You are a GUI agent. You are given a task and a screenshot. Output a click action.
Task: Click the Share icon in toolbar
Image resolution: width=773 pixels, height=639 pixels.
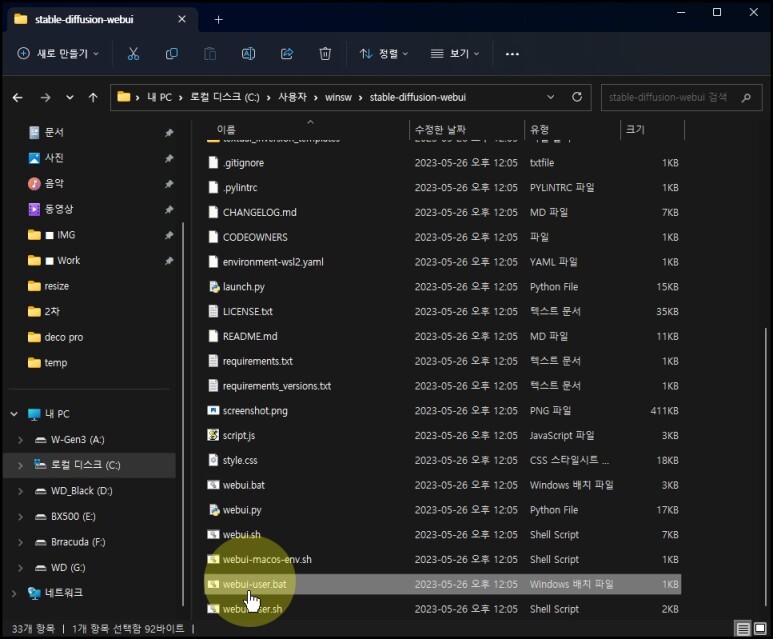point(287,54)
